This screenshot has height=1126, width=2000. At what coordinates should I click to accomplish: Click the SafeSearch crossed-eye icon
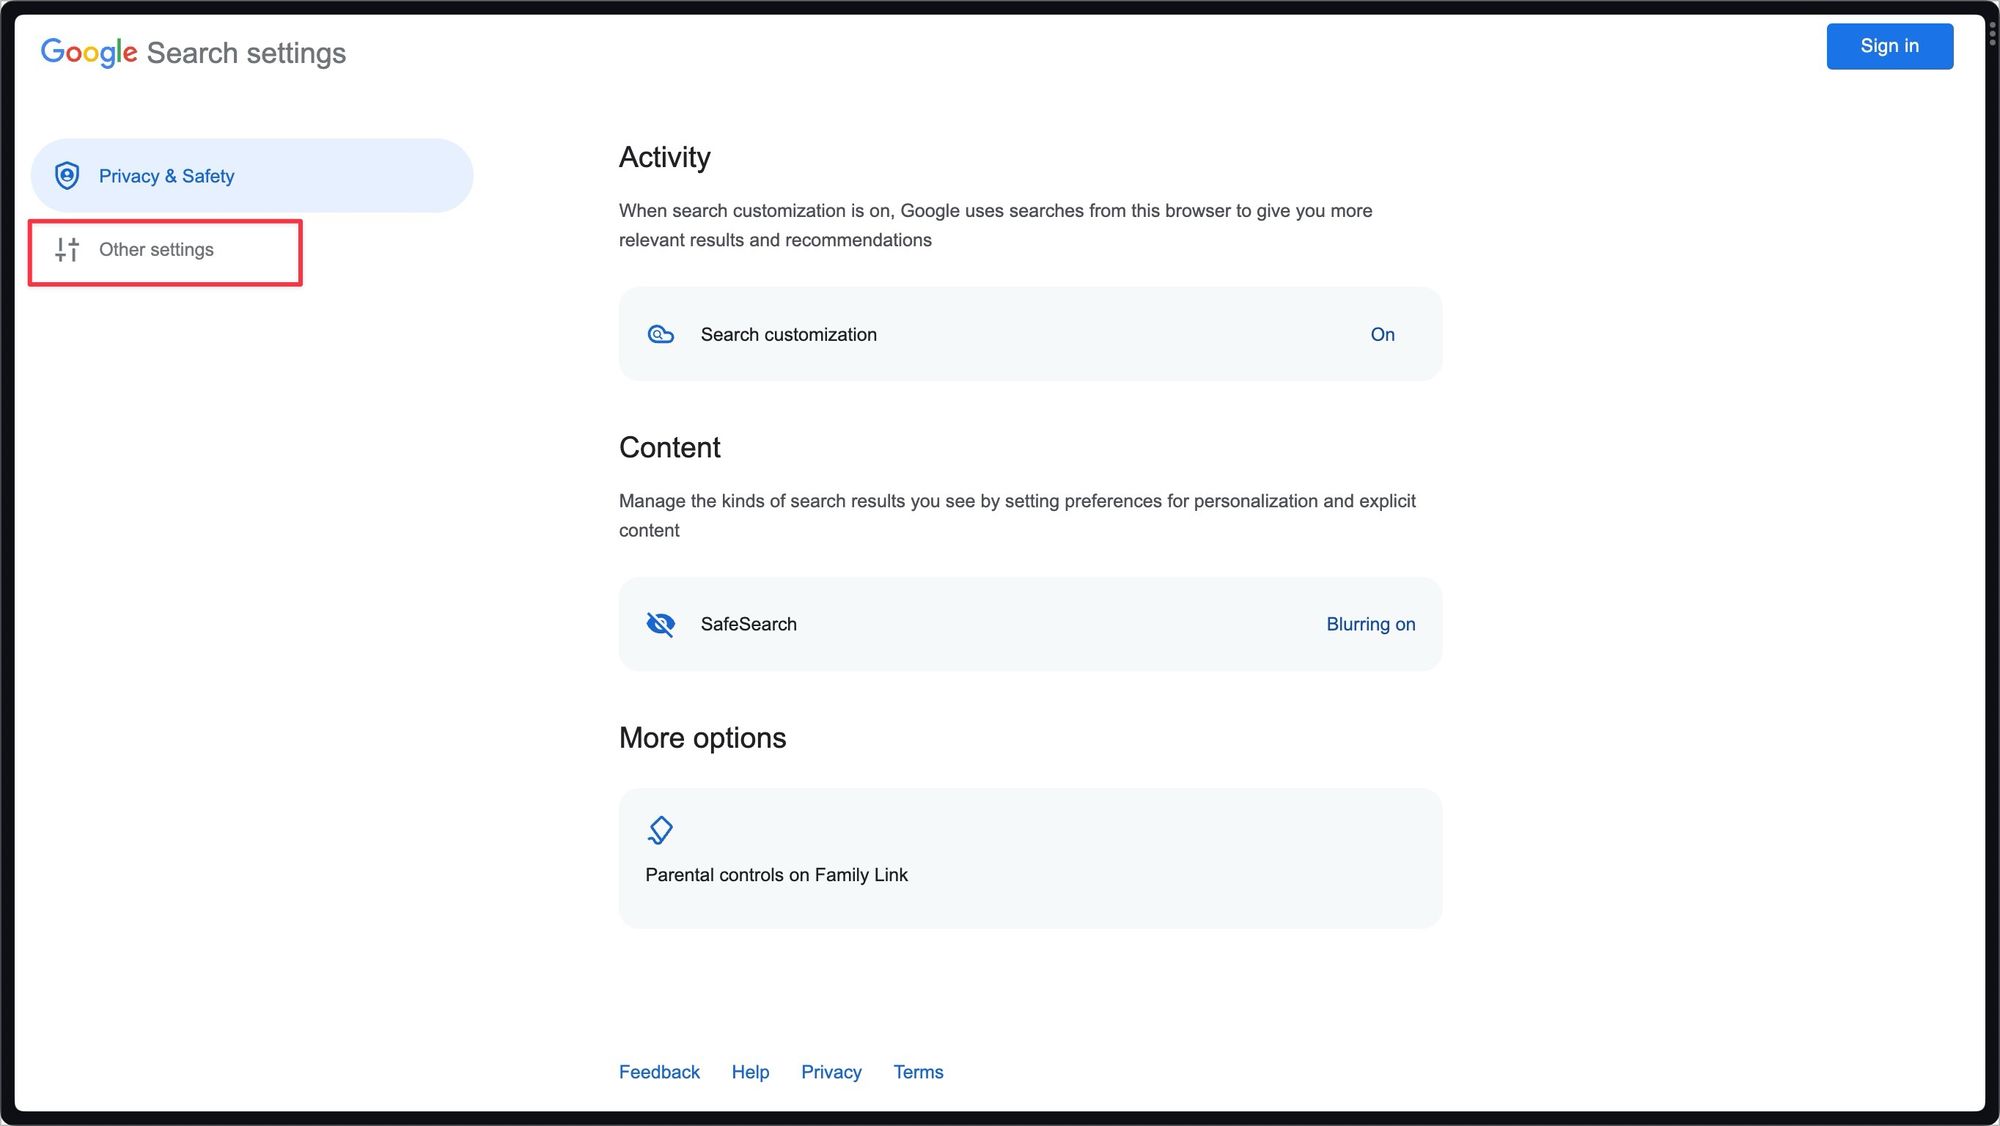point(660,624)
